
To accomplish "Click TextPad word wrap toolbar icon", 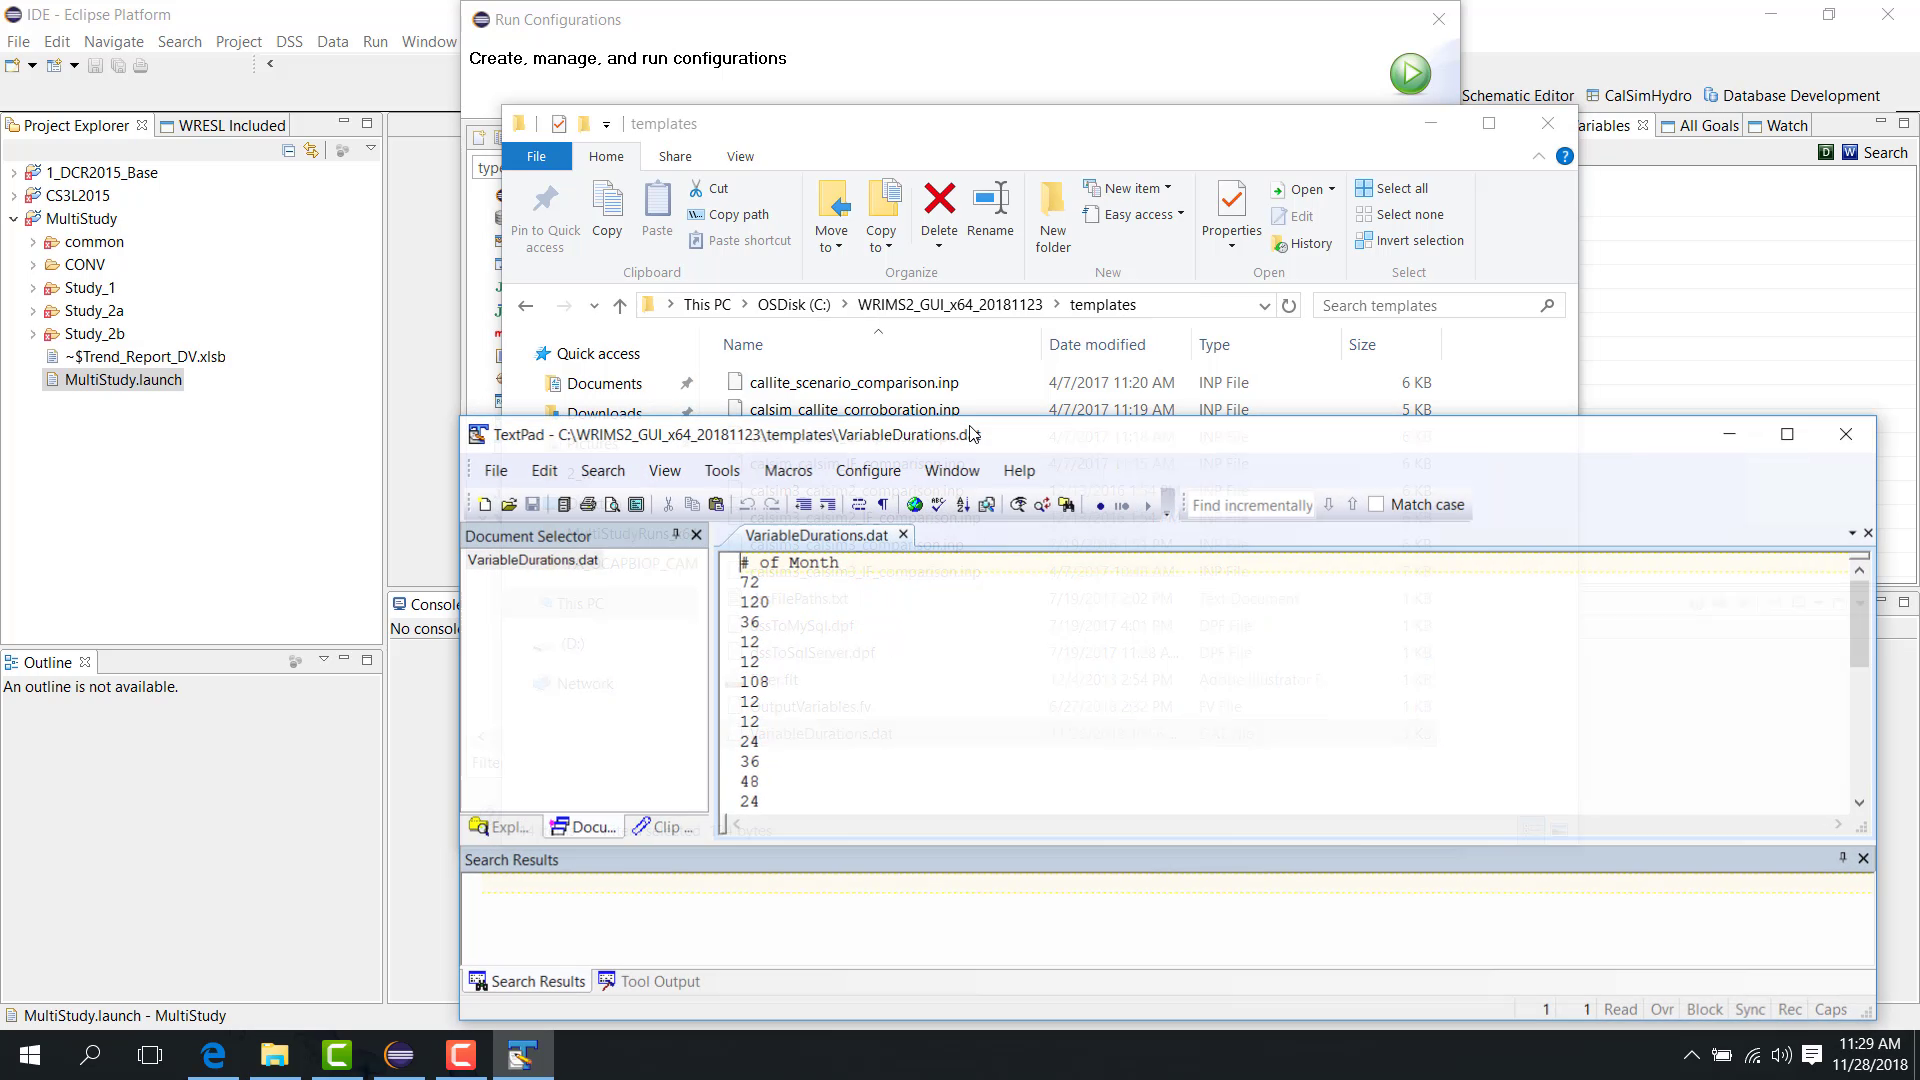I will point(859,505).
